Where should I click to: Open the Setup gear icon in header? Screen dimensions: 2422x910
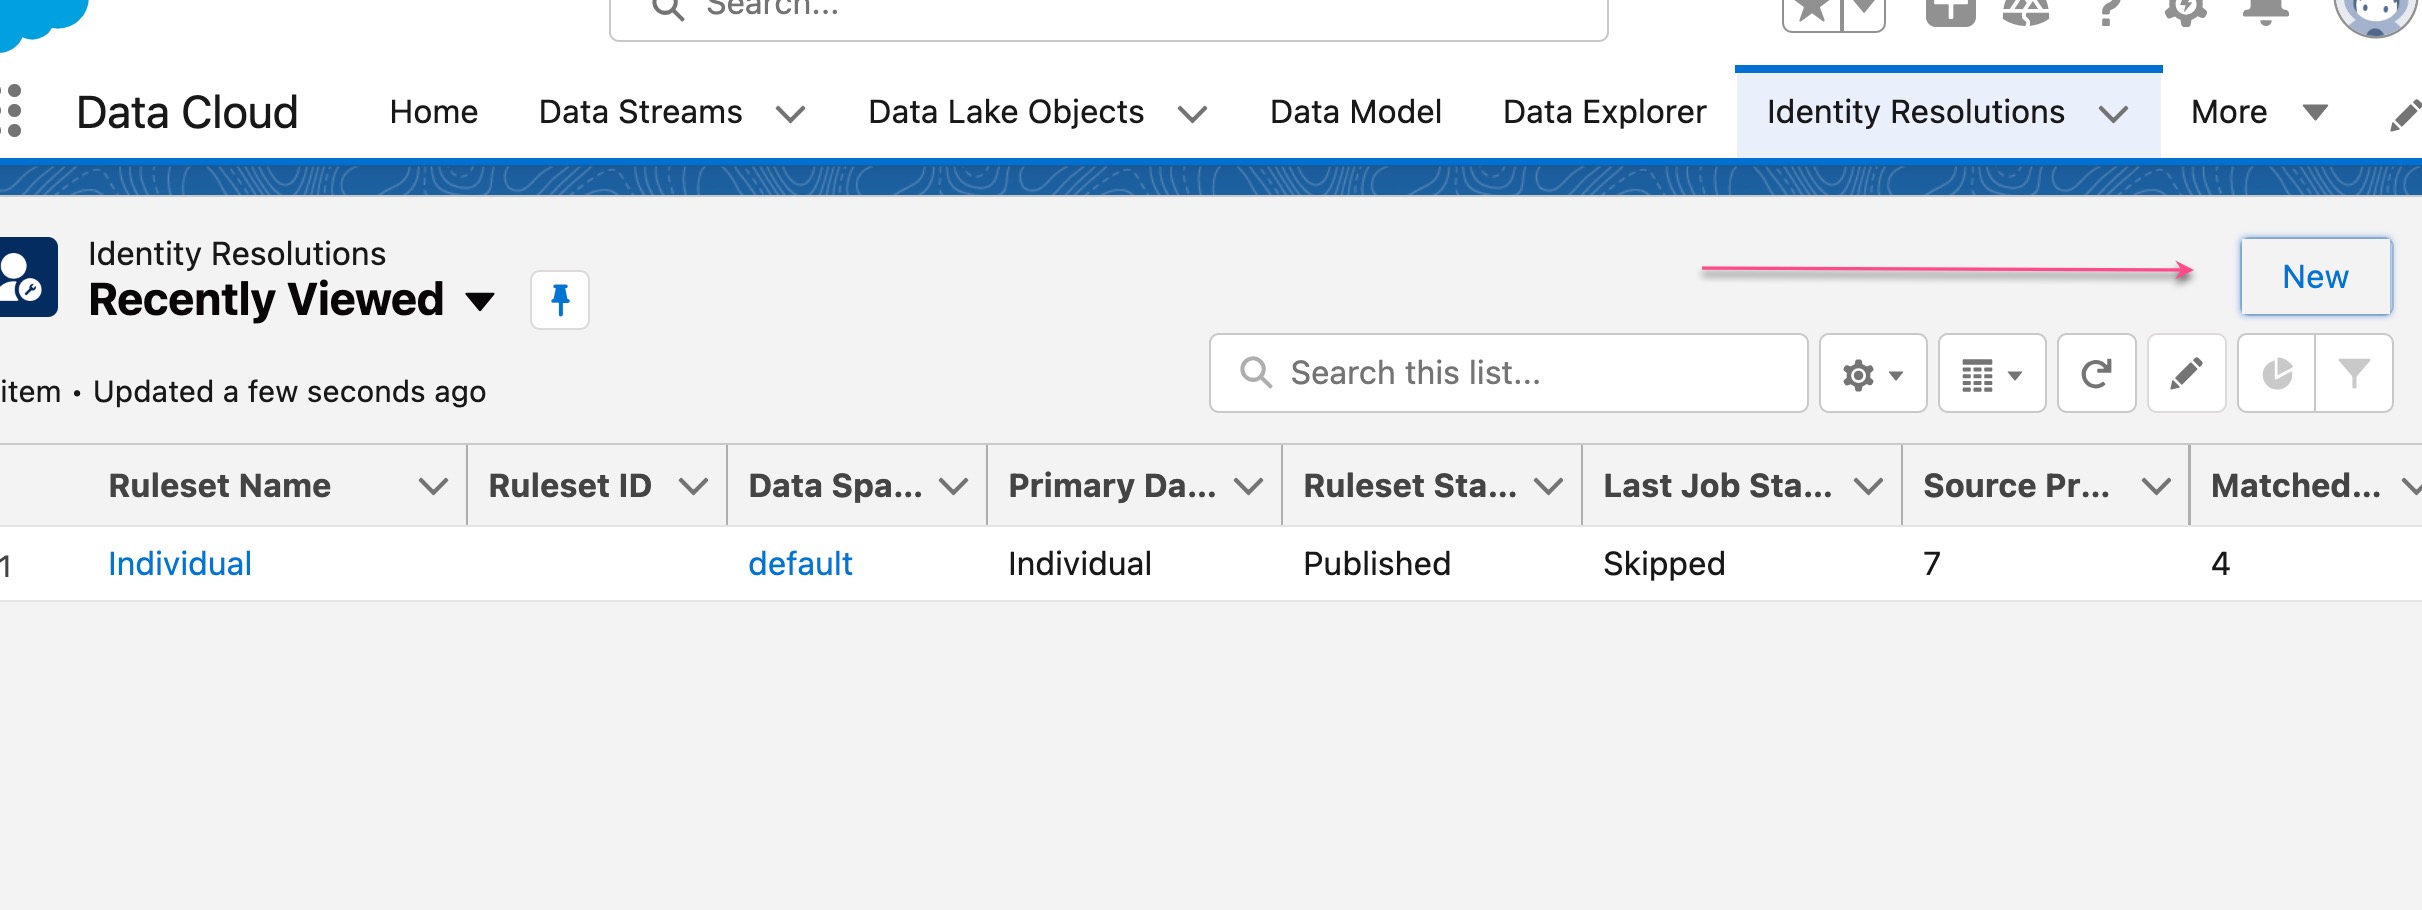point(2186,12)
